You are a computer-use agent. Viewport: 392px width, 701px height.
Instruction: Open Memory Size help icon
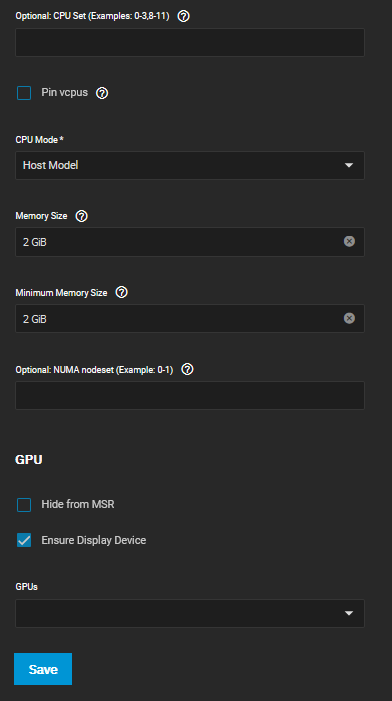(82, 216)
